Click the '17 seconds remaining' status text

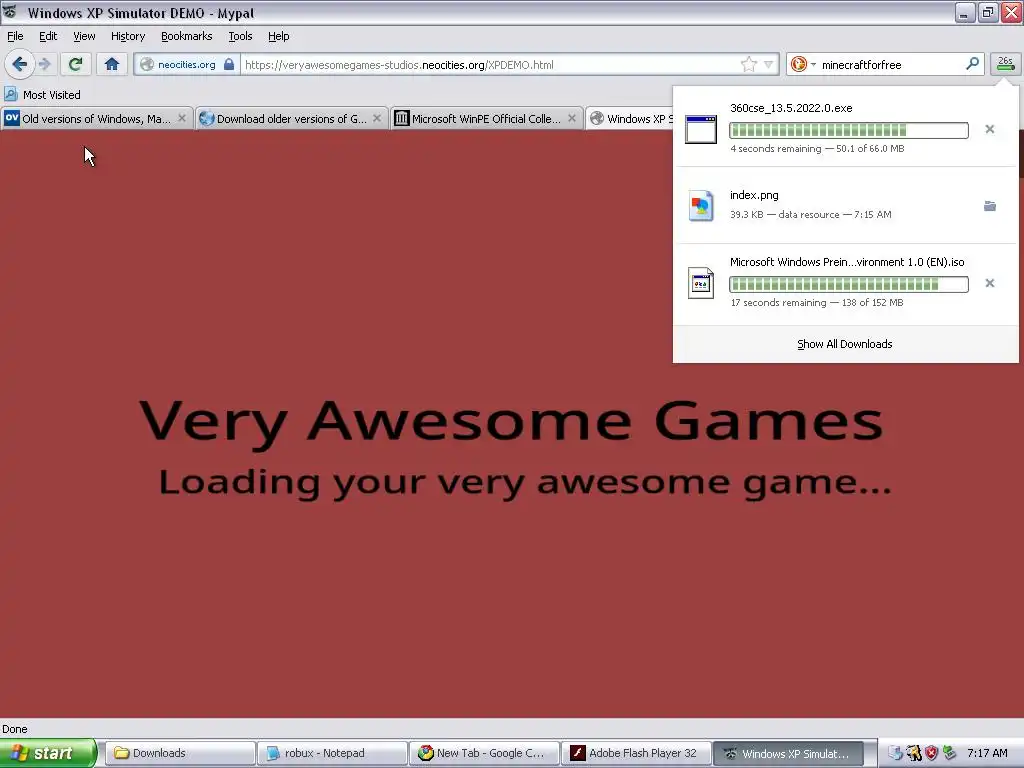778,303
